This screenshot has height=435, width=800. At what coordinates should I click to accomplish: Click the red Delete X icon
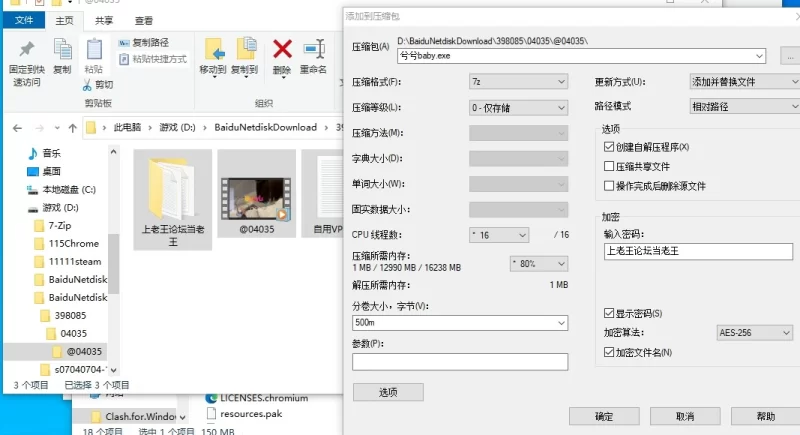tap(282, 49)
